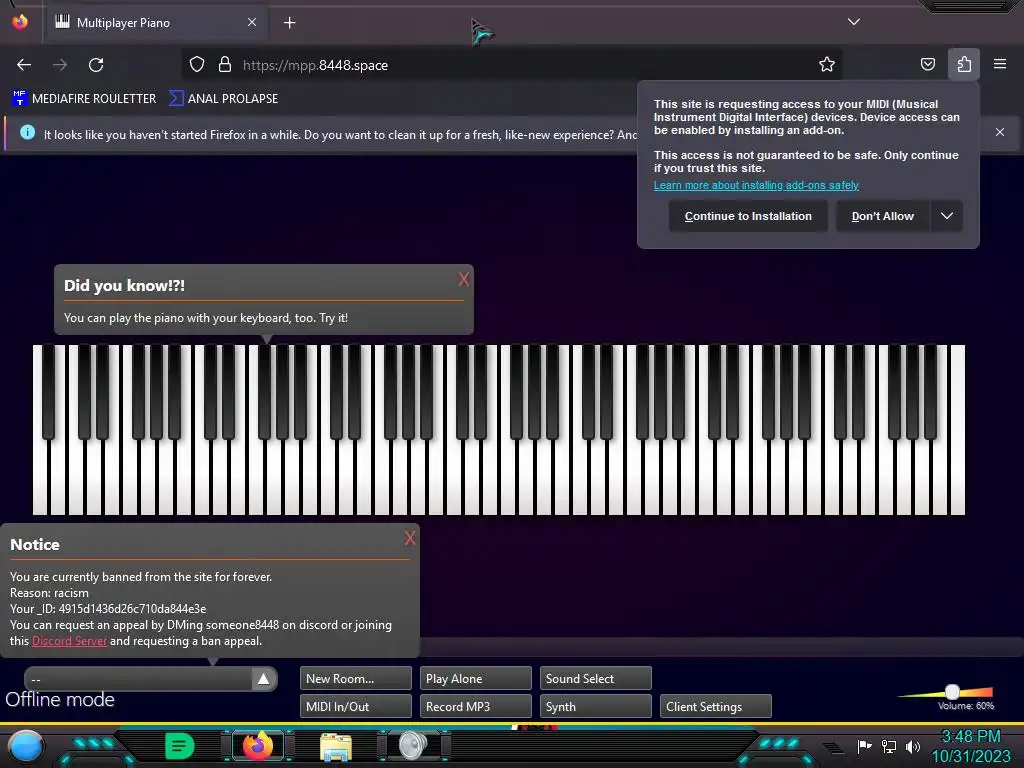Open File Explorer from the taskbar
The image size is (1024, 768).
[x=336, y=746]
